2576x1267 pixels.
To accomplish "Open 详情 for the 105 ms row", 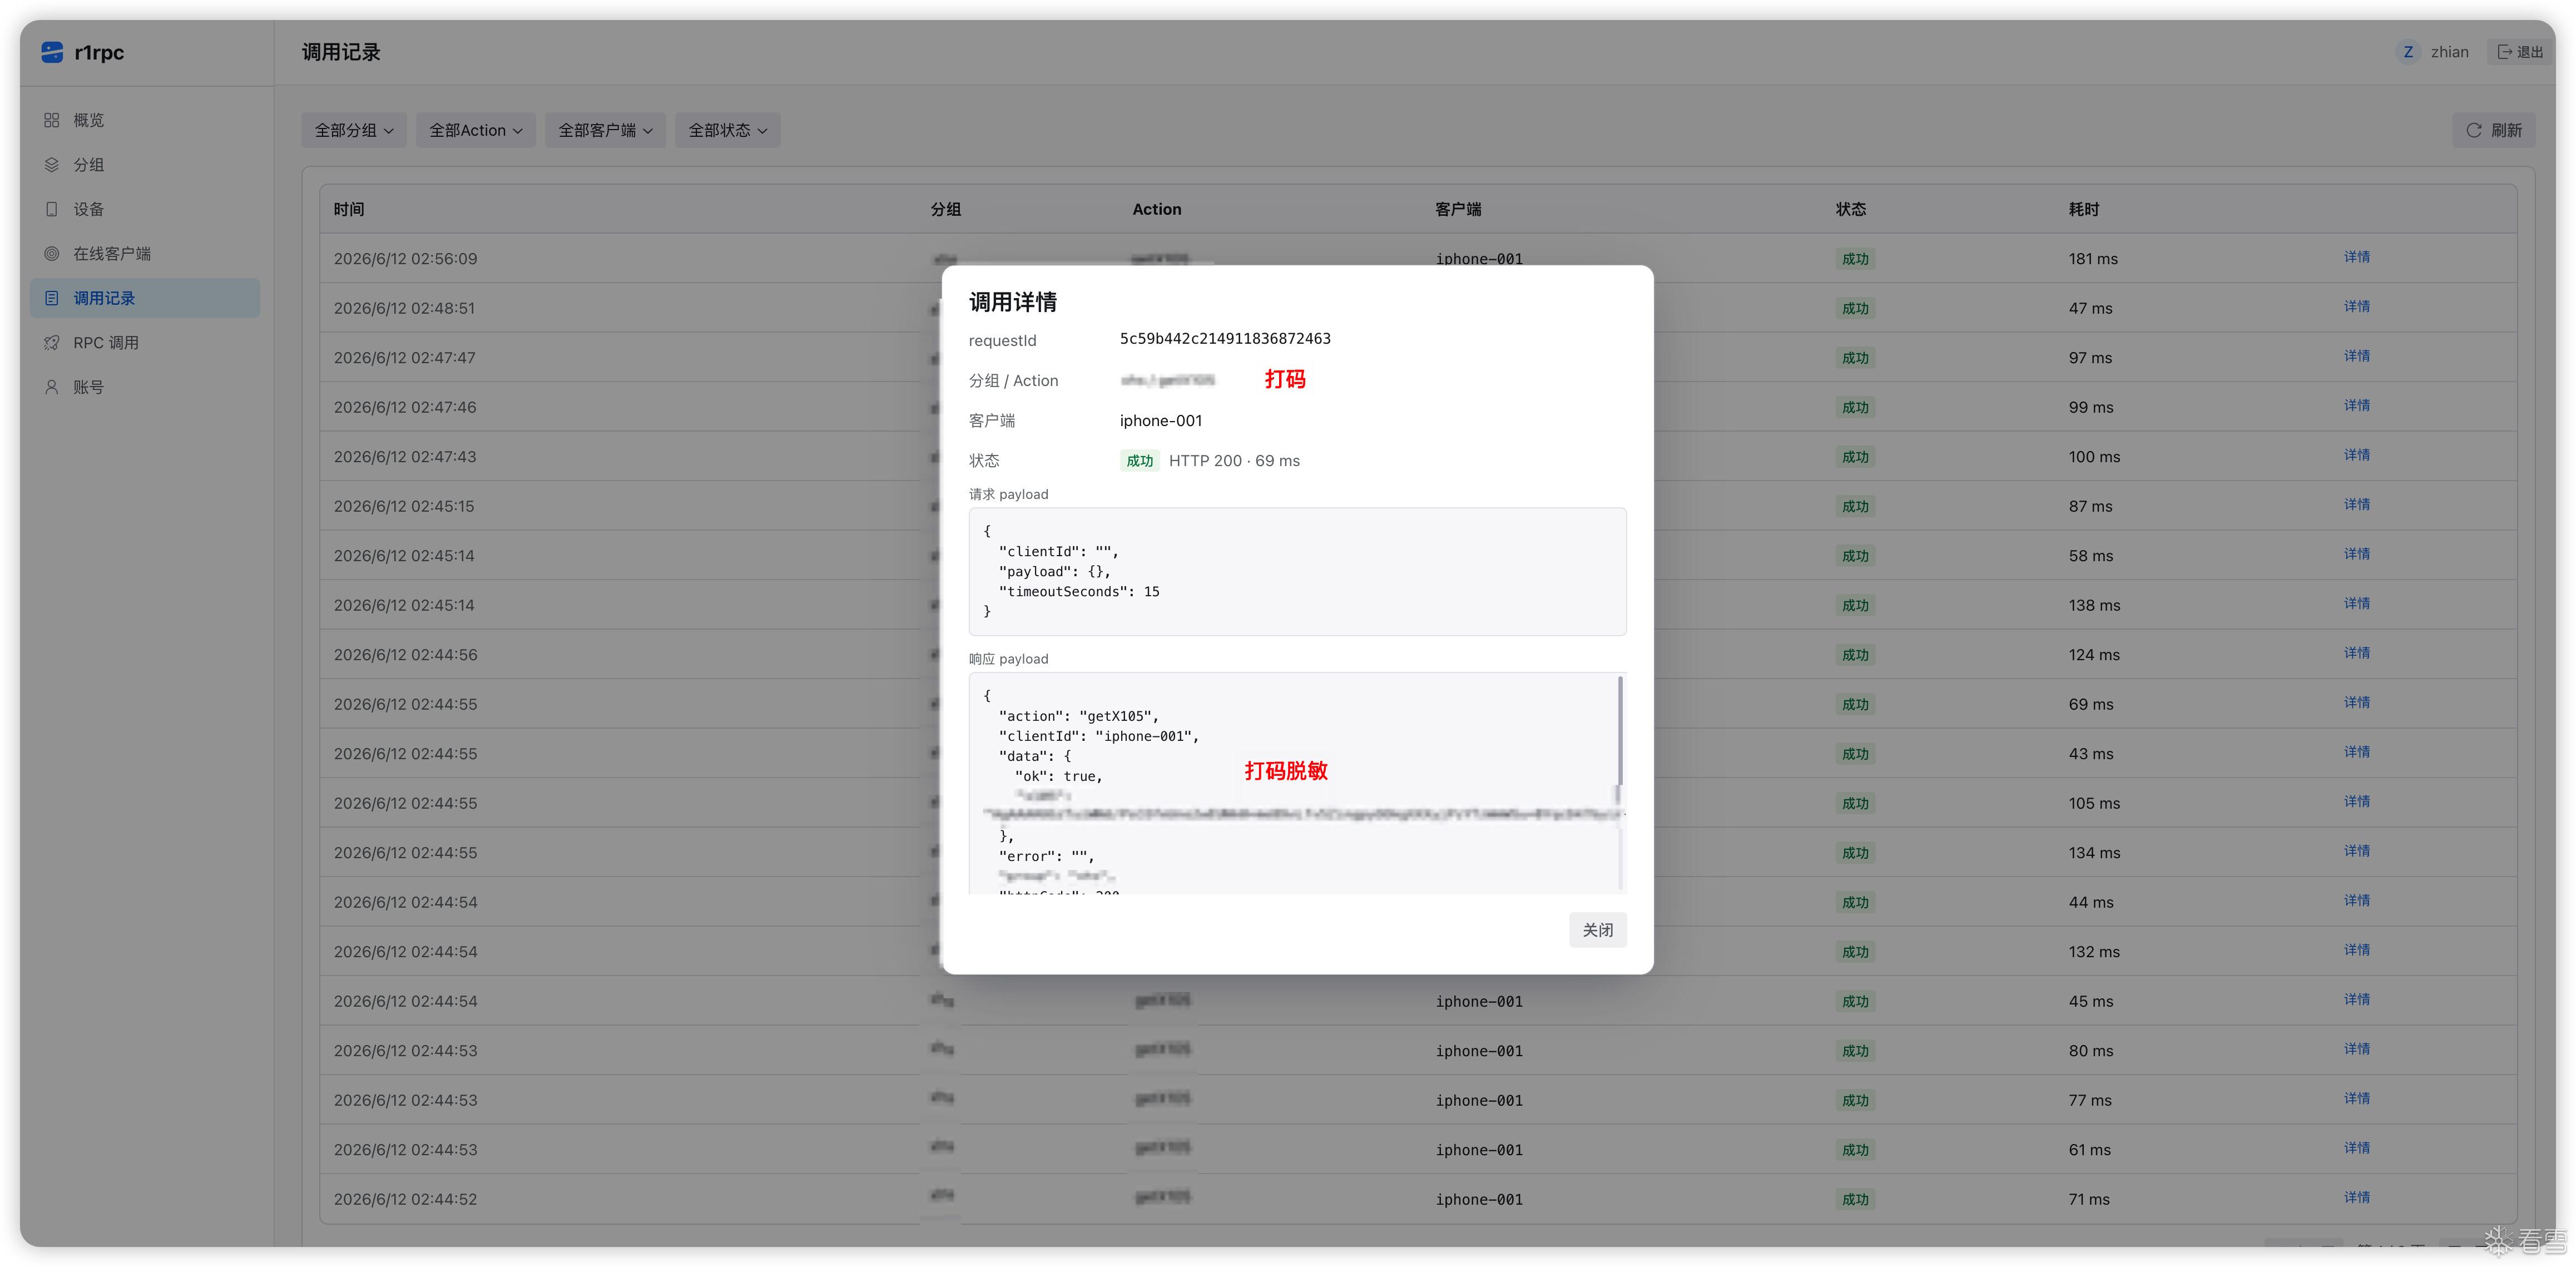I will point(2357,801).
